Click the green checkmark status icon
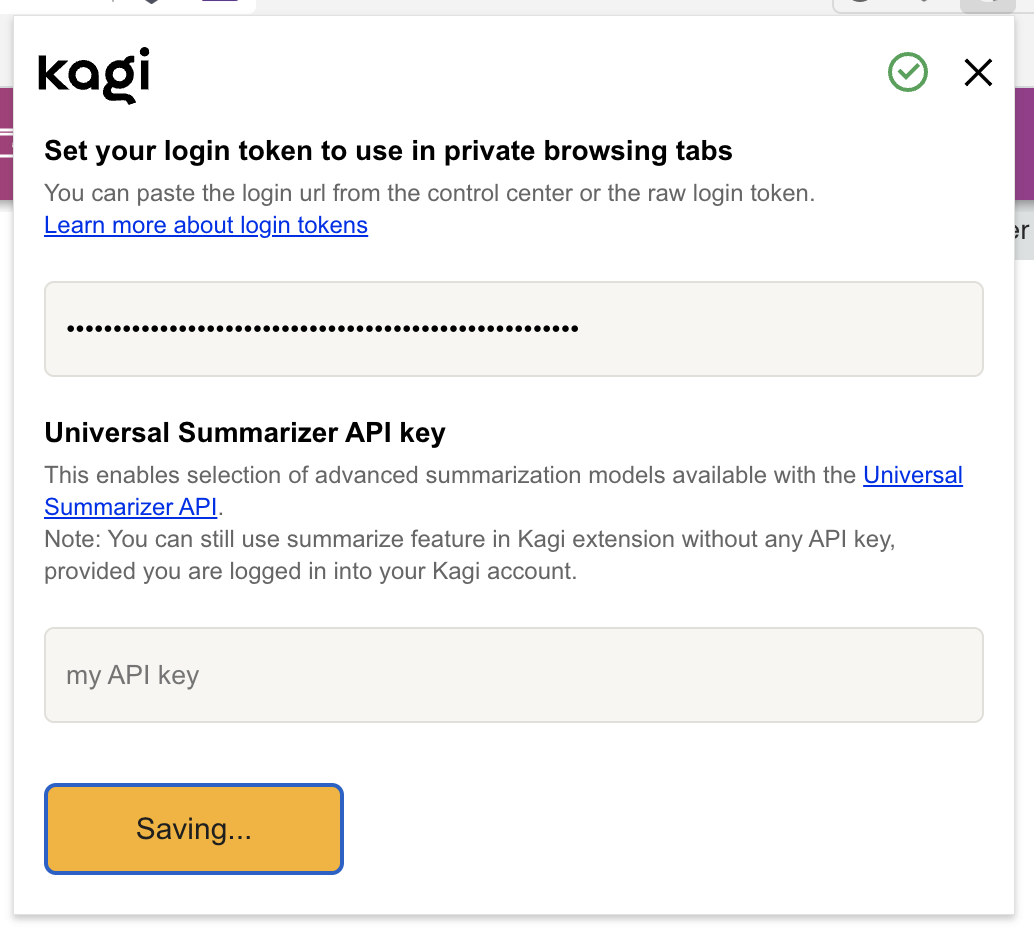This screenshot has width=1034, height=932. coord(908,72)
